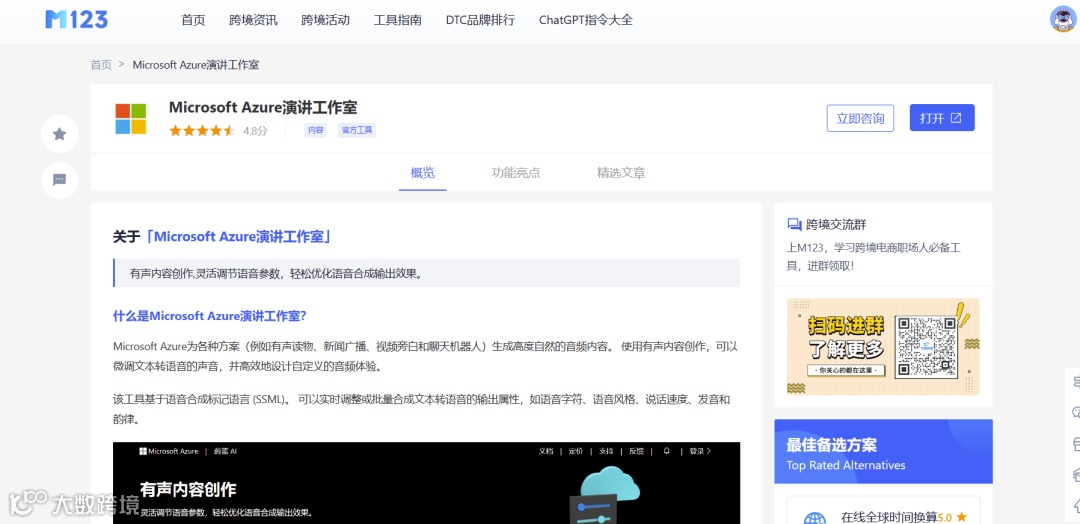
Task: Click the page title Microsoft Azure演讲工作室
Action: (x=263, y=107)
